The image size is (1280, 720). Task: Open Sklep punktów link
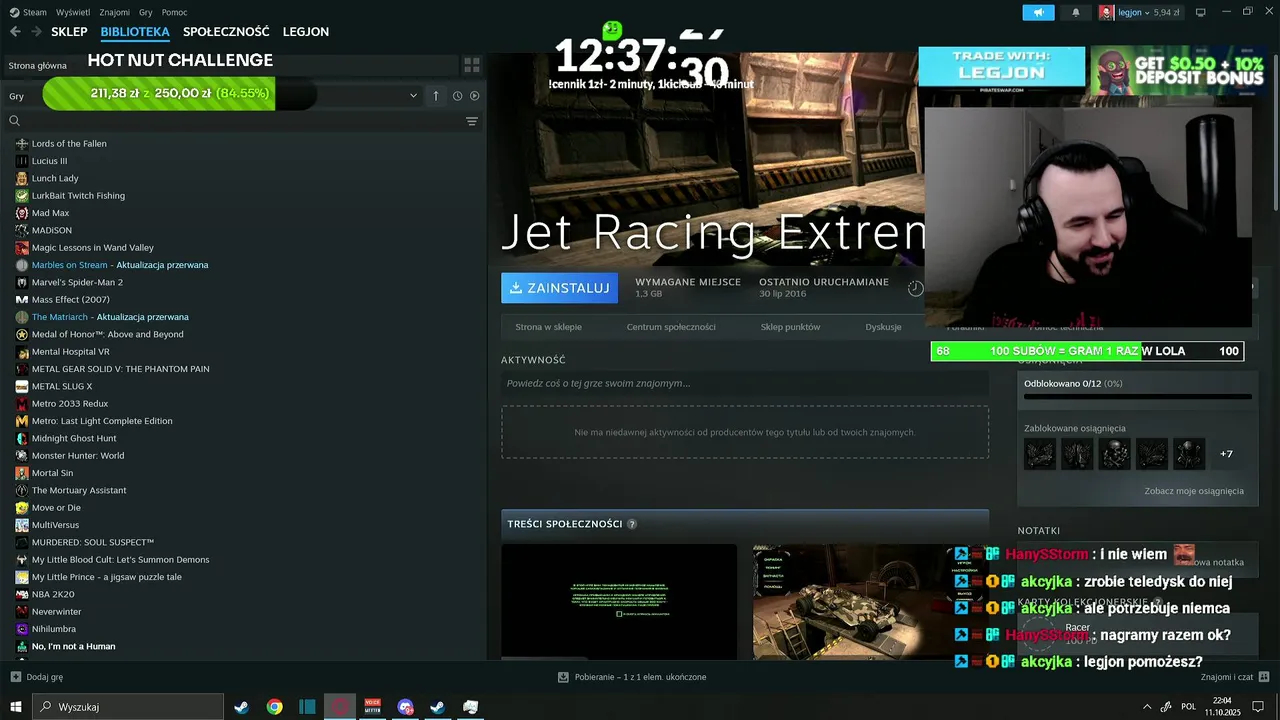tap(790, 327)
